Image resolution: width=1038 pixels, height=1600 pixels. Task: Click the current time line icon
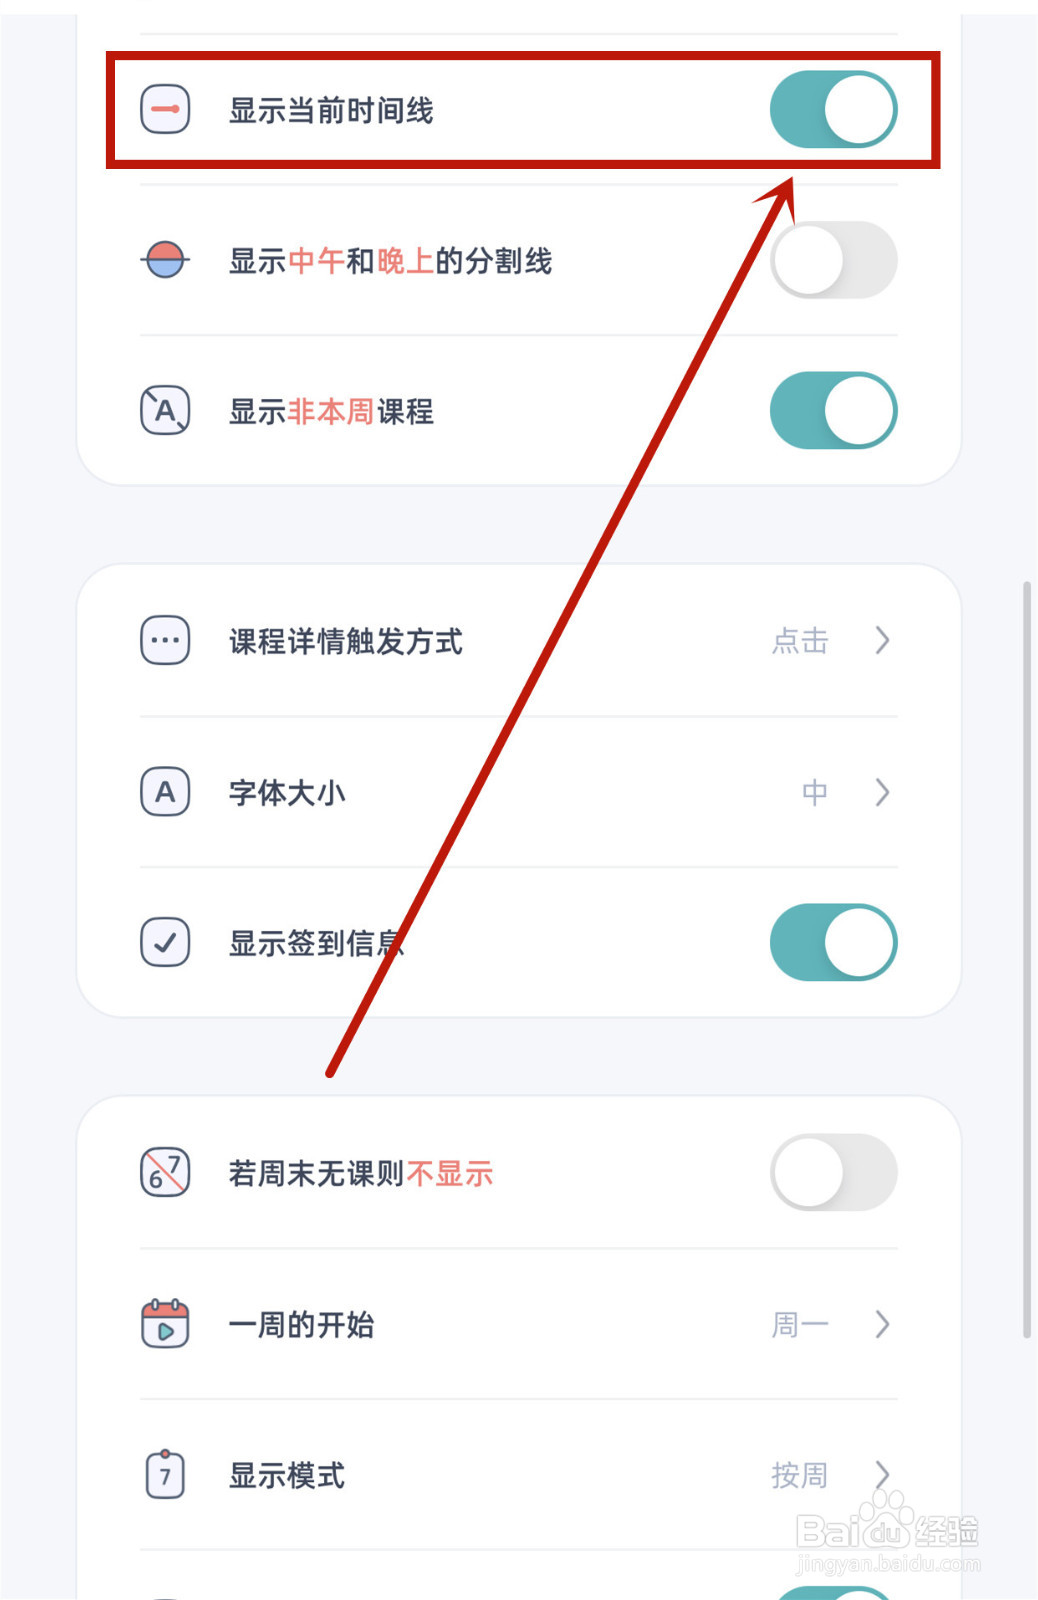pyautogui.click(x=165, y=109)
